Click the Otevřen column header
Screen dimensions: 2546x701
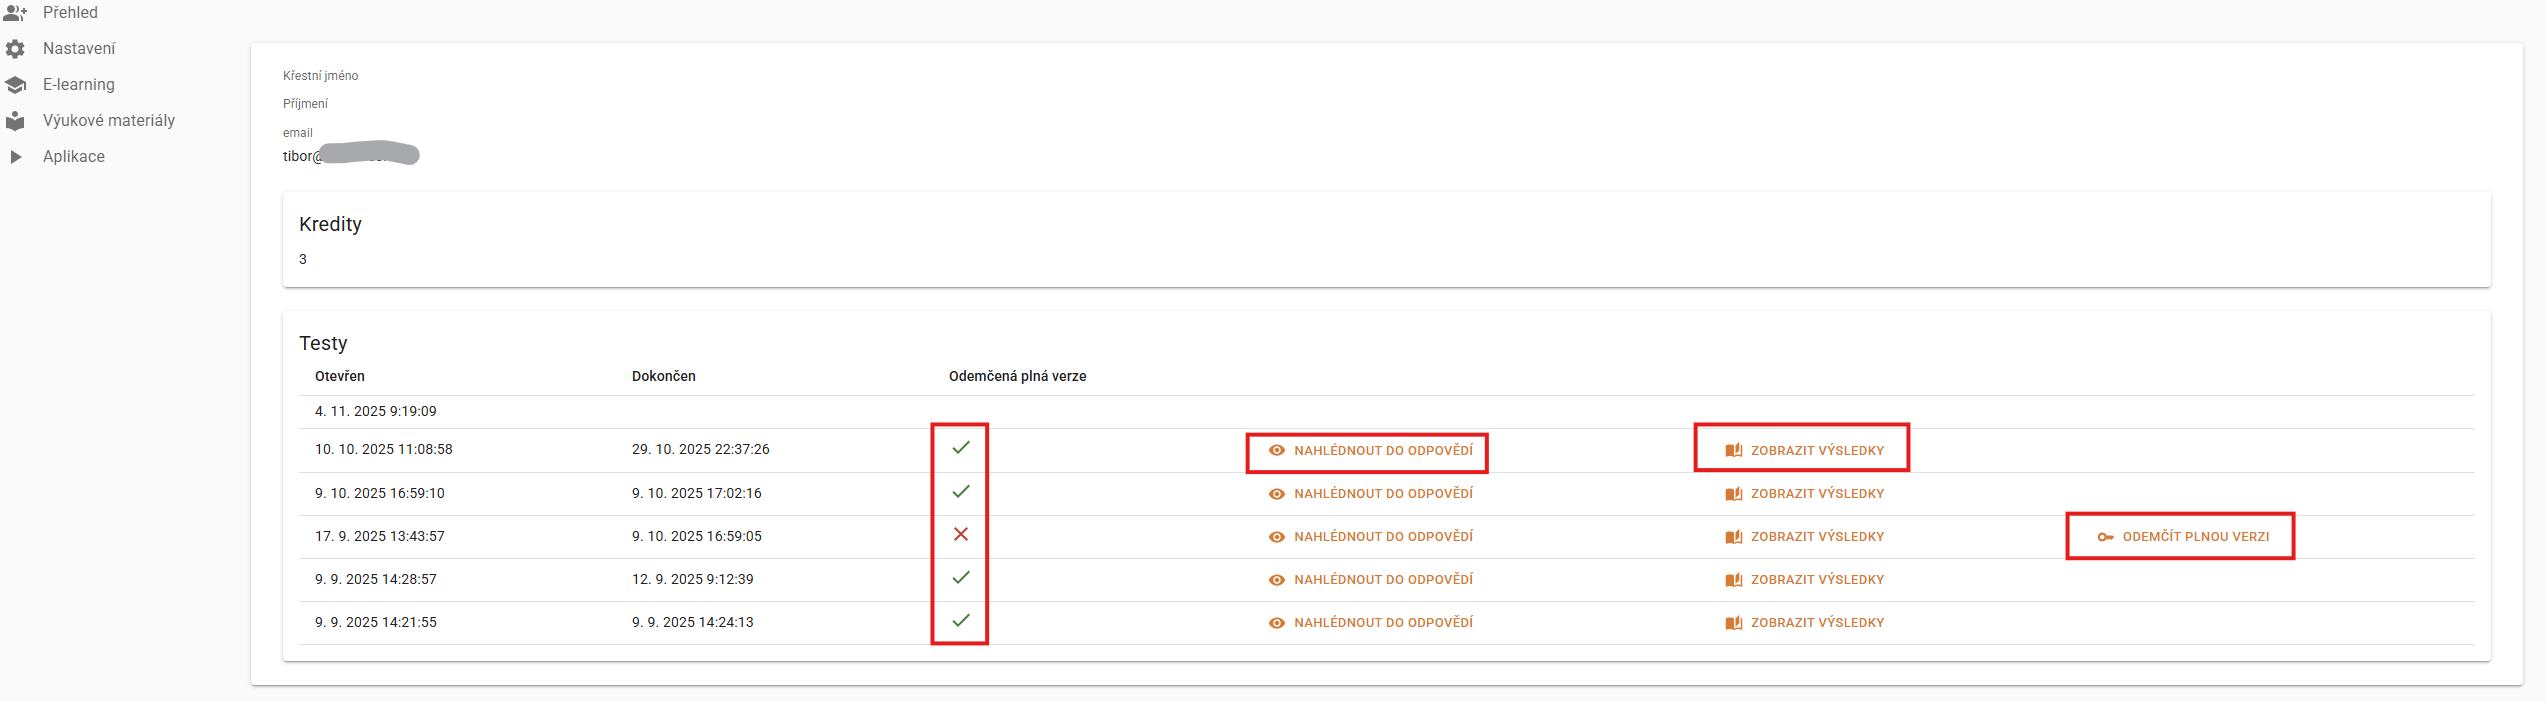click(340, 377)
